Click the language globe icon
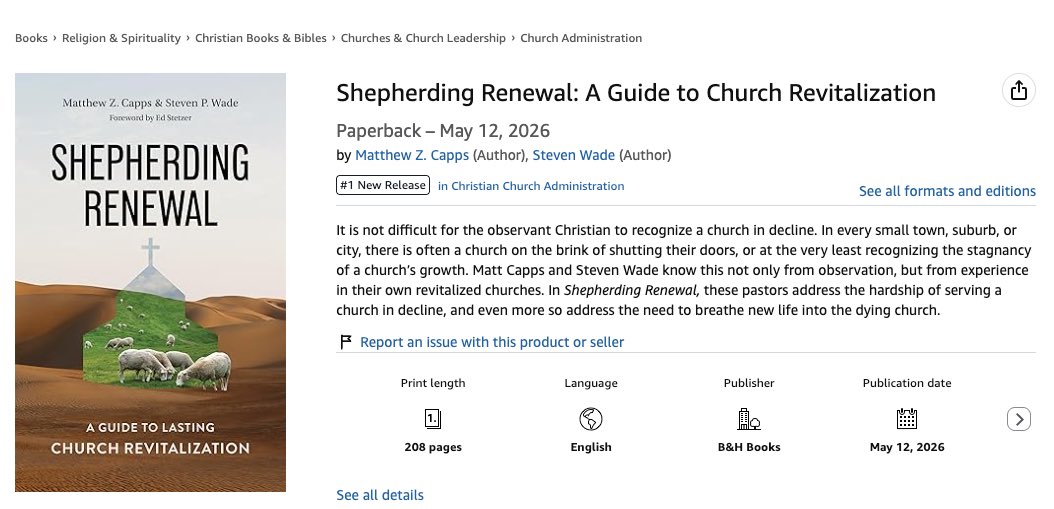1054x509 pixels. point(591,419)
